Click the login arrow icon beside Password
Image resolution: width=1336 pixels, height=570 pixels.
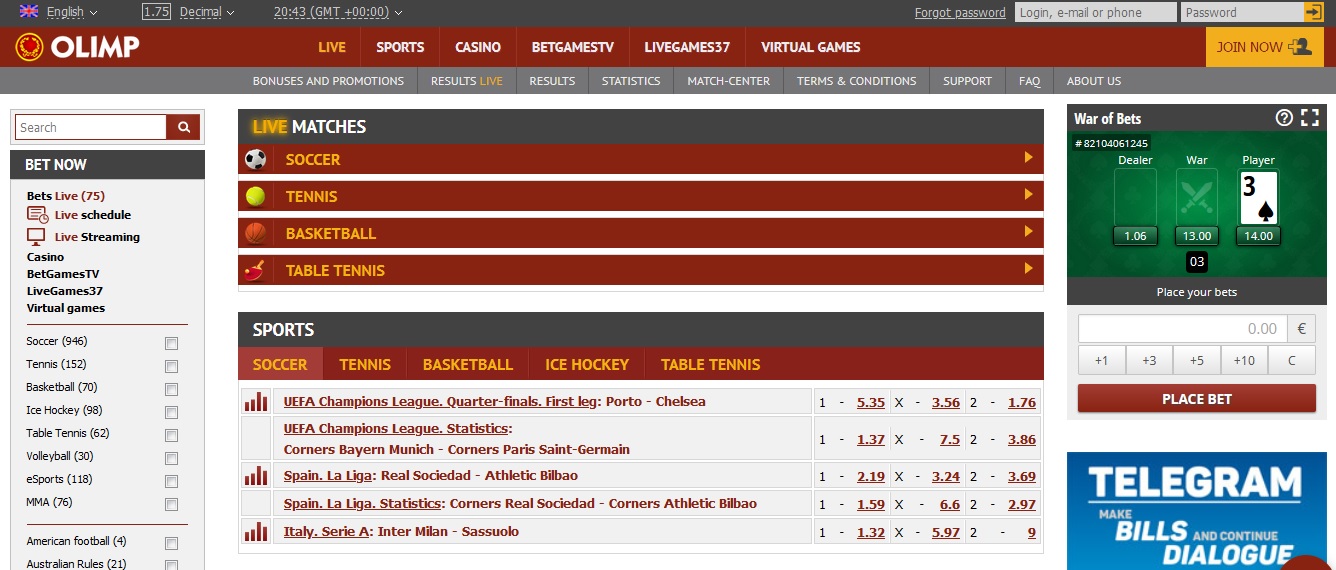pos(1313,12)
